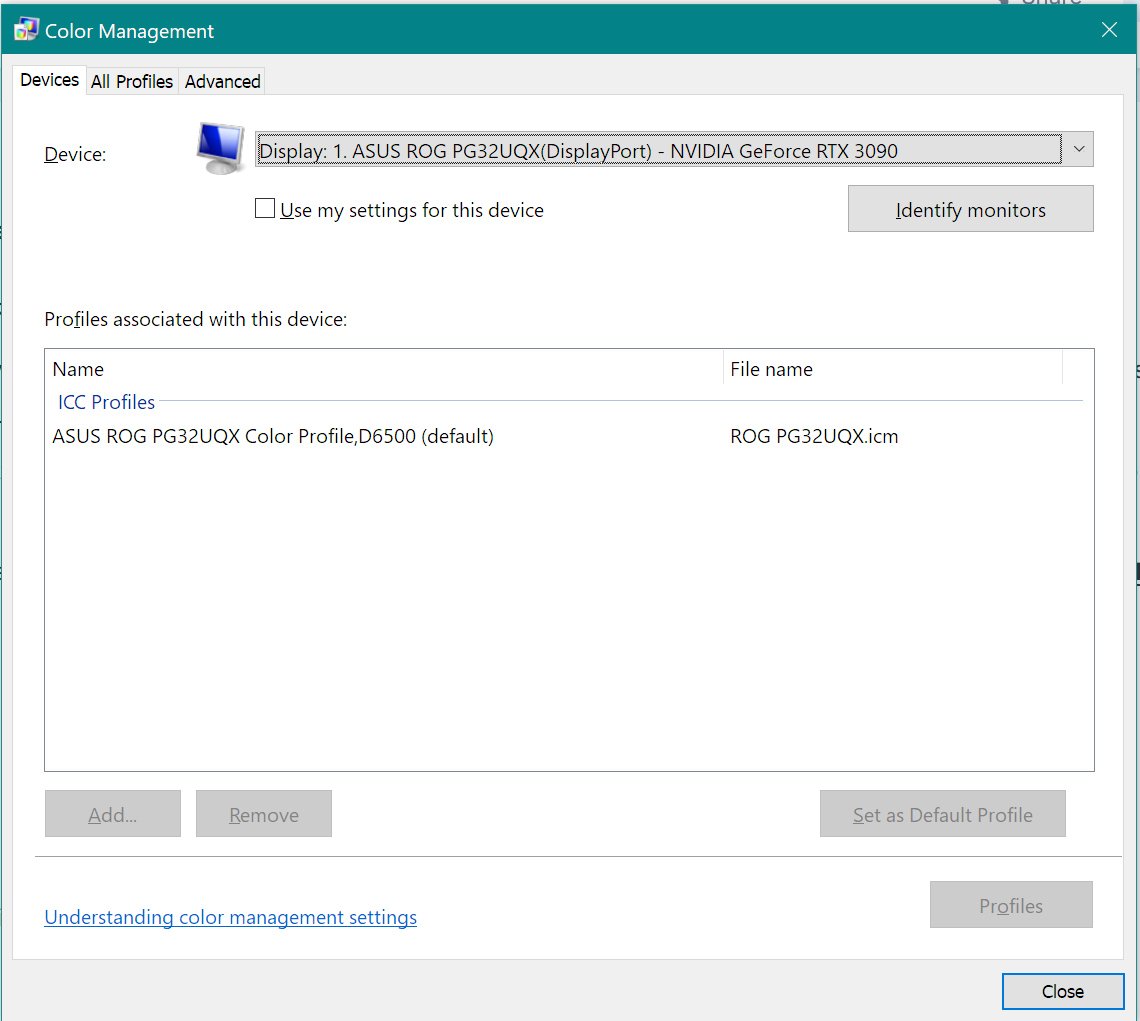
Task: Click the Add... button
Action: pyautogui.click(x=113, y=814)
